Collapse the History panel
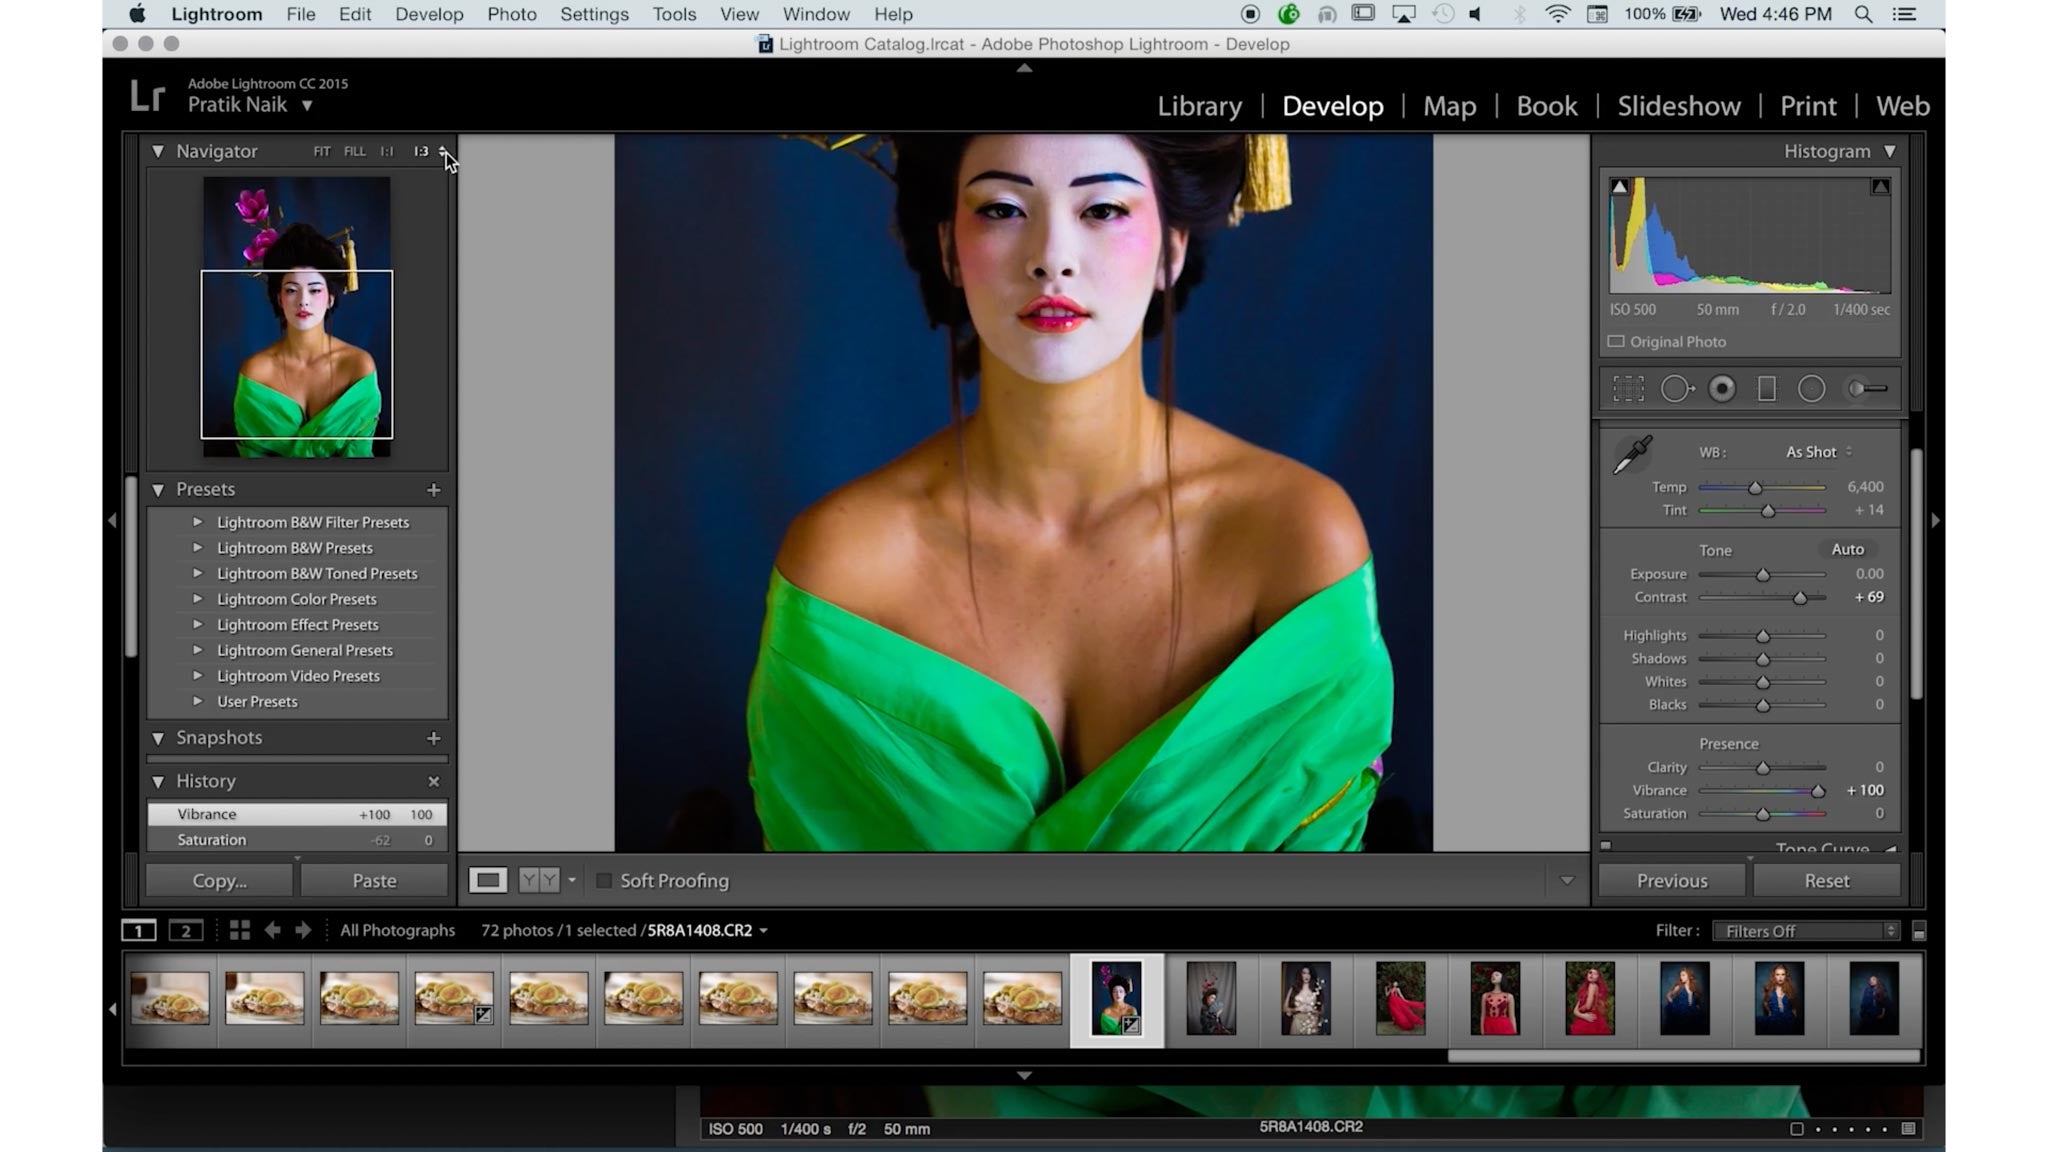 coord(158,781)
